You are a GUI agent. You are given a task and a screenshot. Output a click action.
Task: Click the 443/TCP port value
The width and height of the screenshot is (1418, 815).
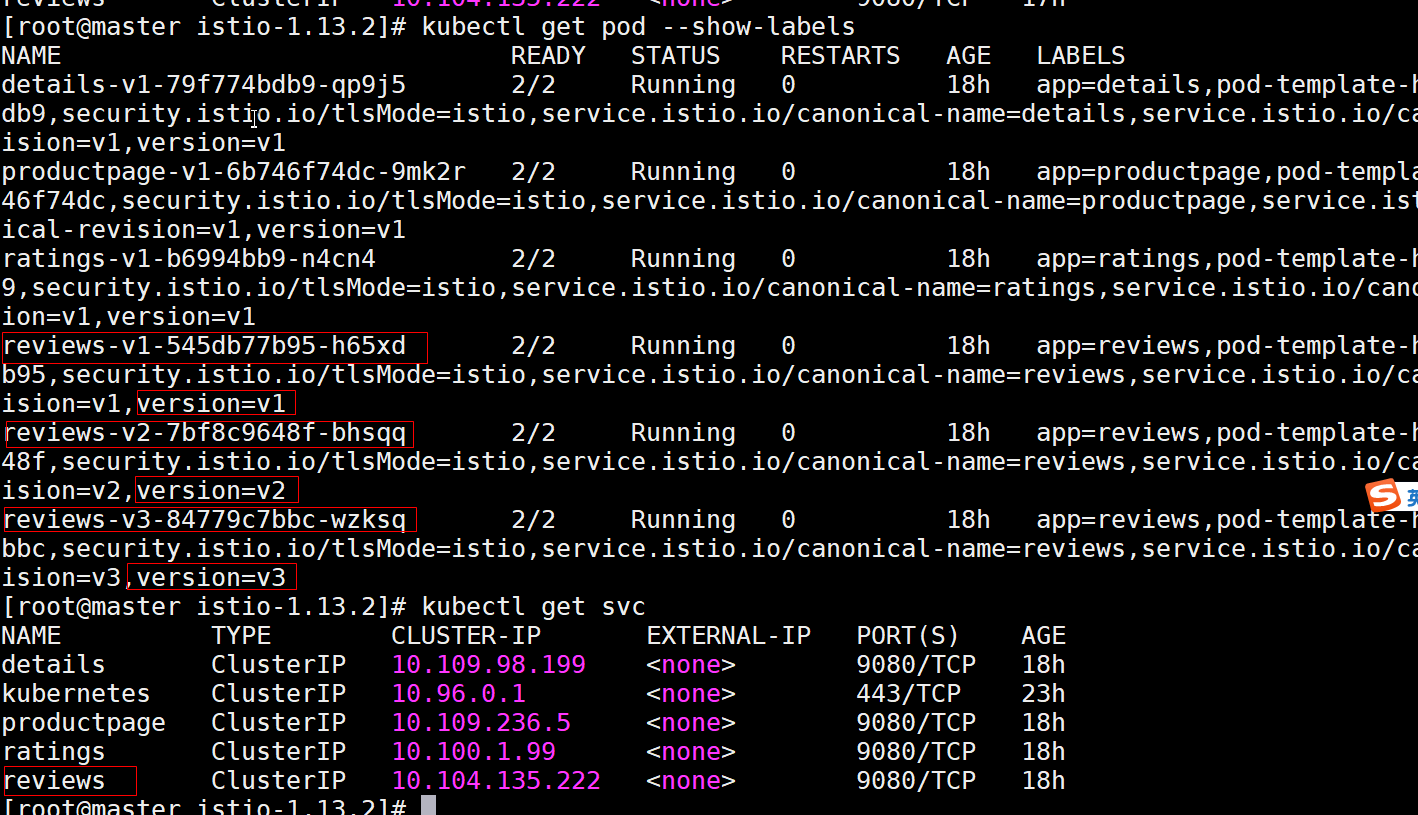click(x=908, y=694)
